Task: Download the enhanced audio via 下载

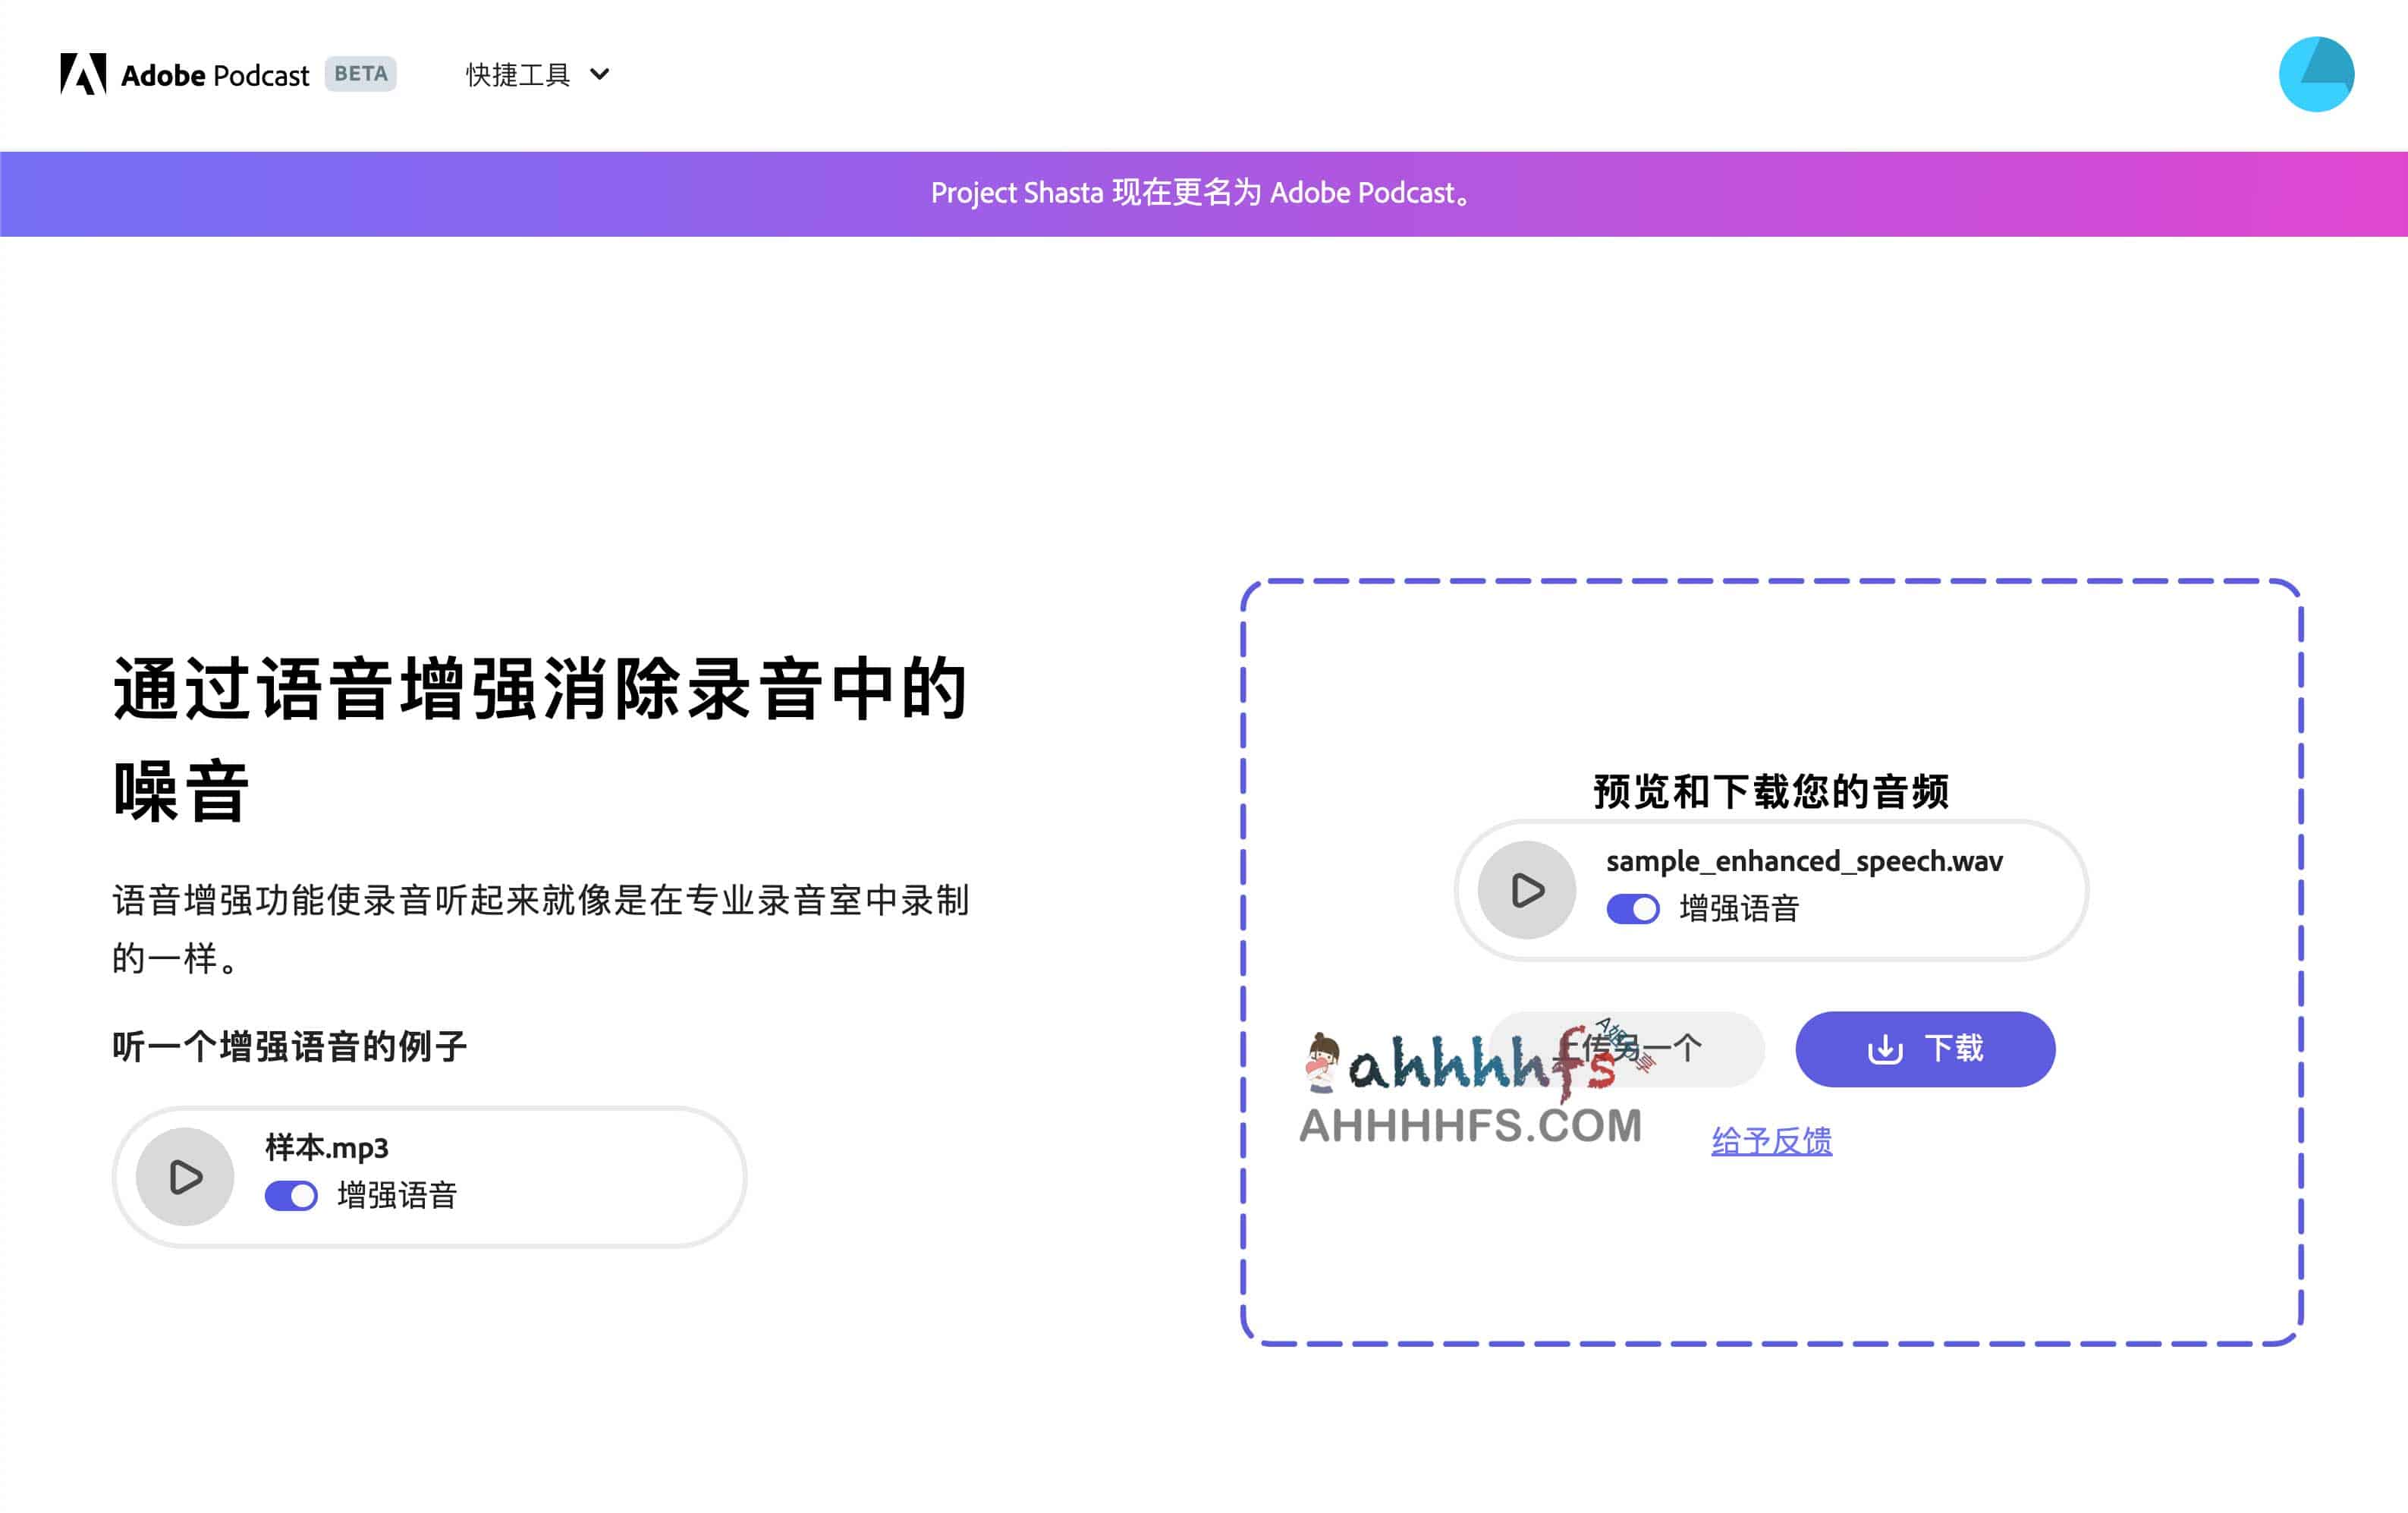Action: (1924, 1049)
